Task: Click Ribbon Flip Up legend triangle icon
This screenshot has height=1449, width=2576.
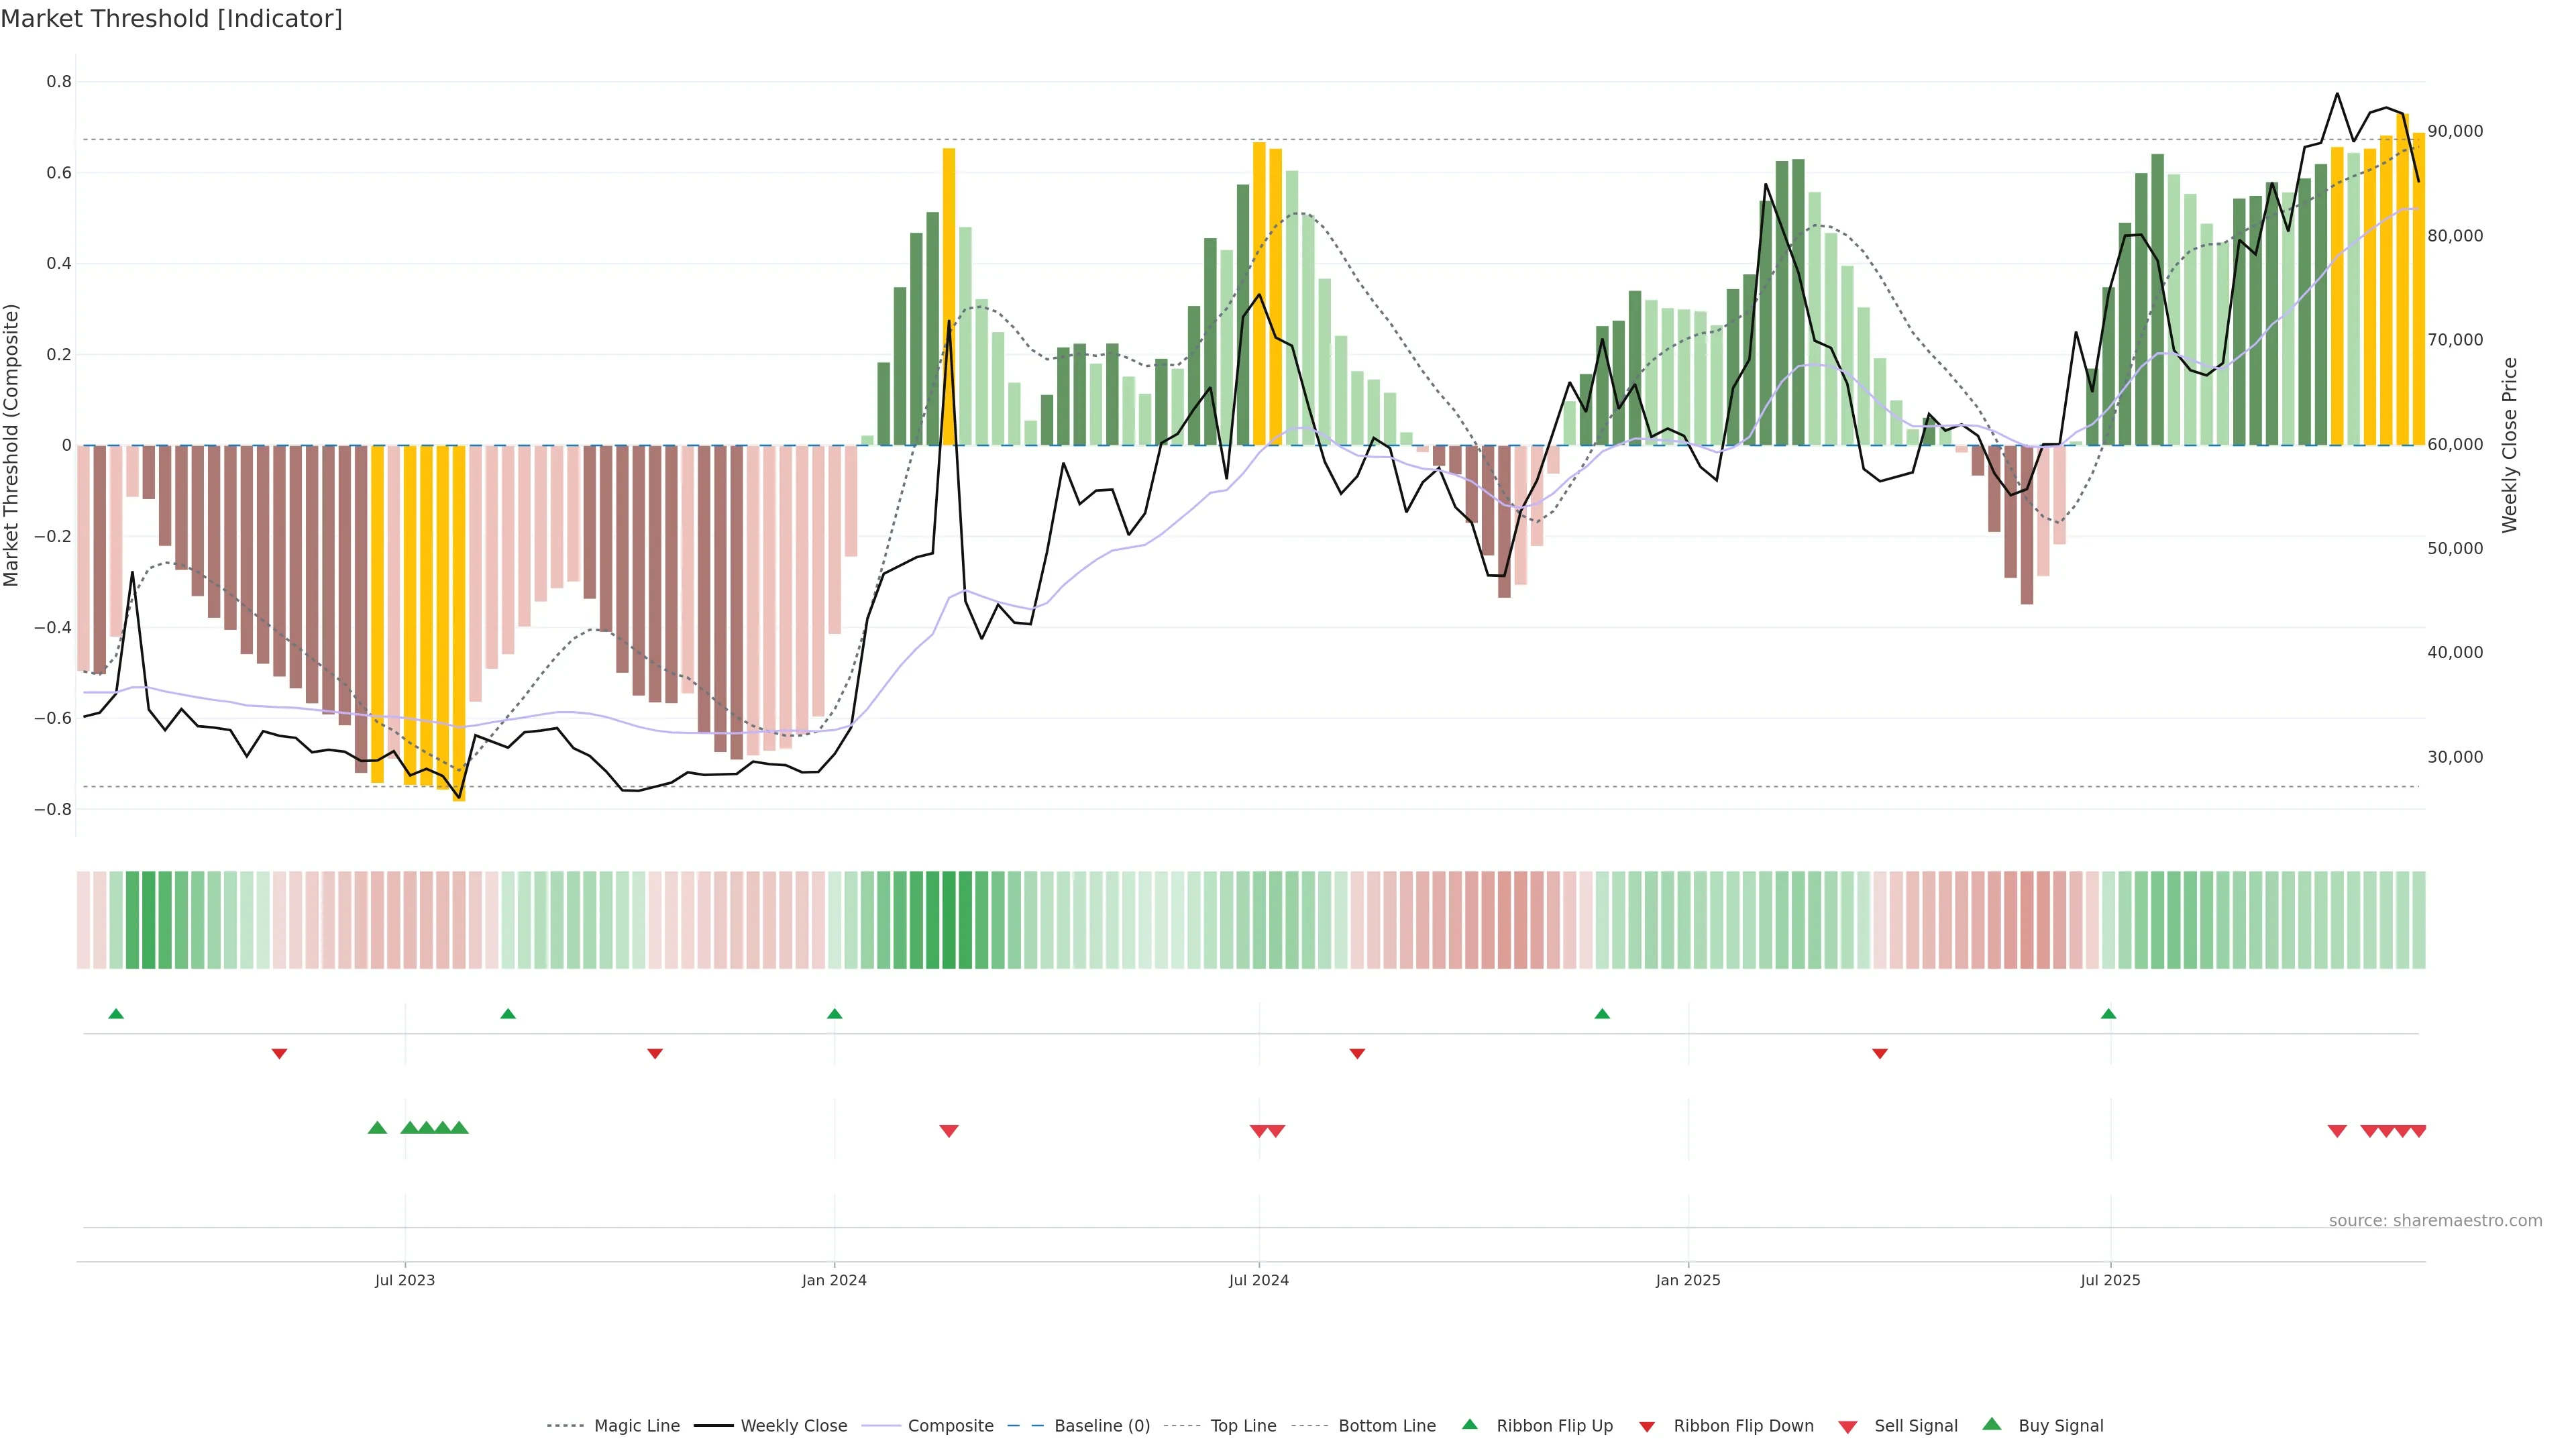Action: 1469,1424
